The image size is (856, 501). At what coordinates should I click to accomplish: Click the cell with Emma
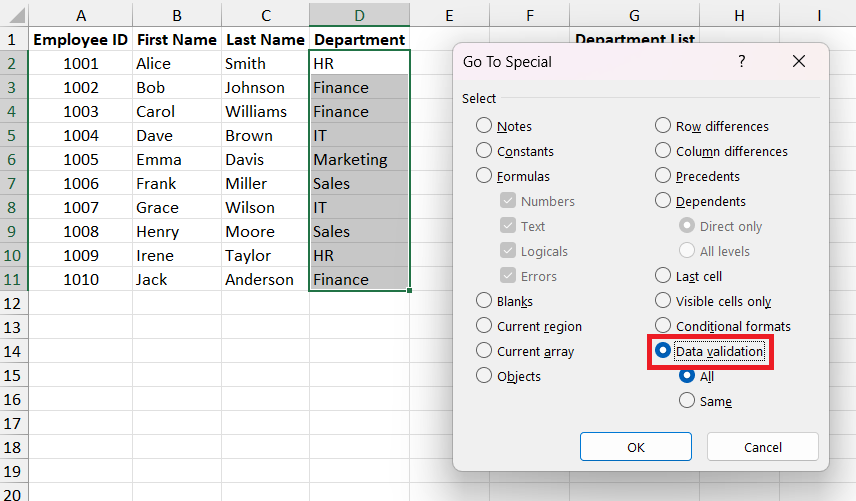177,159
